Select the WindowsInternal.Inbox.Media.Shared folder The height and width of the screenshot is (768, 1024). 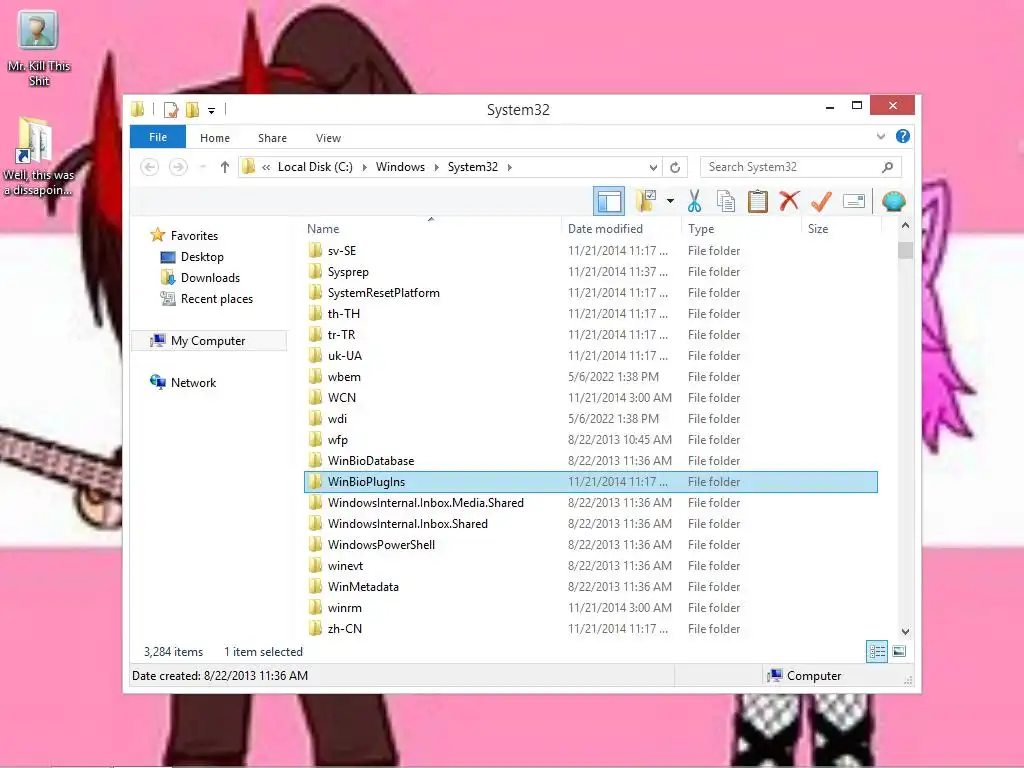tap(590, 502)
